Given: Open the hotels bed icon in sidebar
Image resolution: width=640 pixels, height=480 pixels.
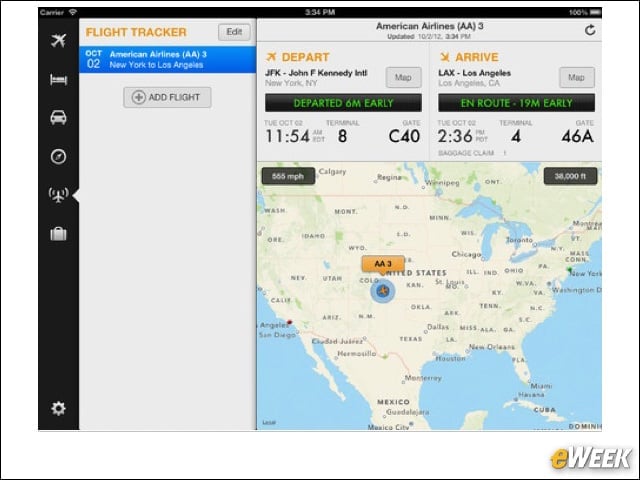Looking at the screenshot, I should [x=58, y=79].
